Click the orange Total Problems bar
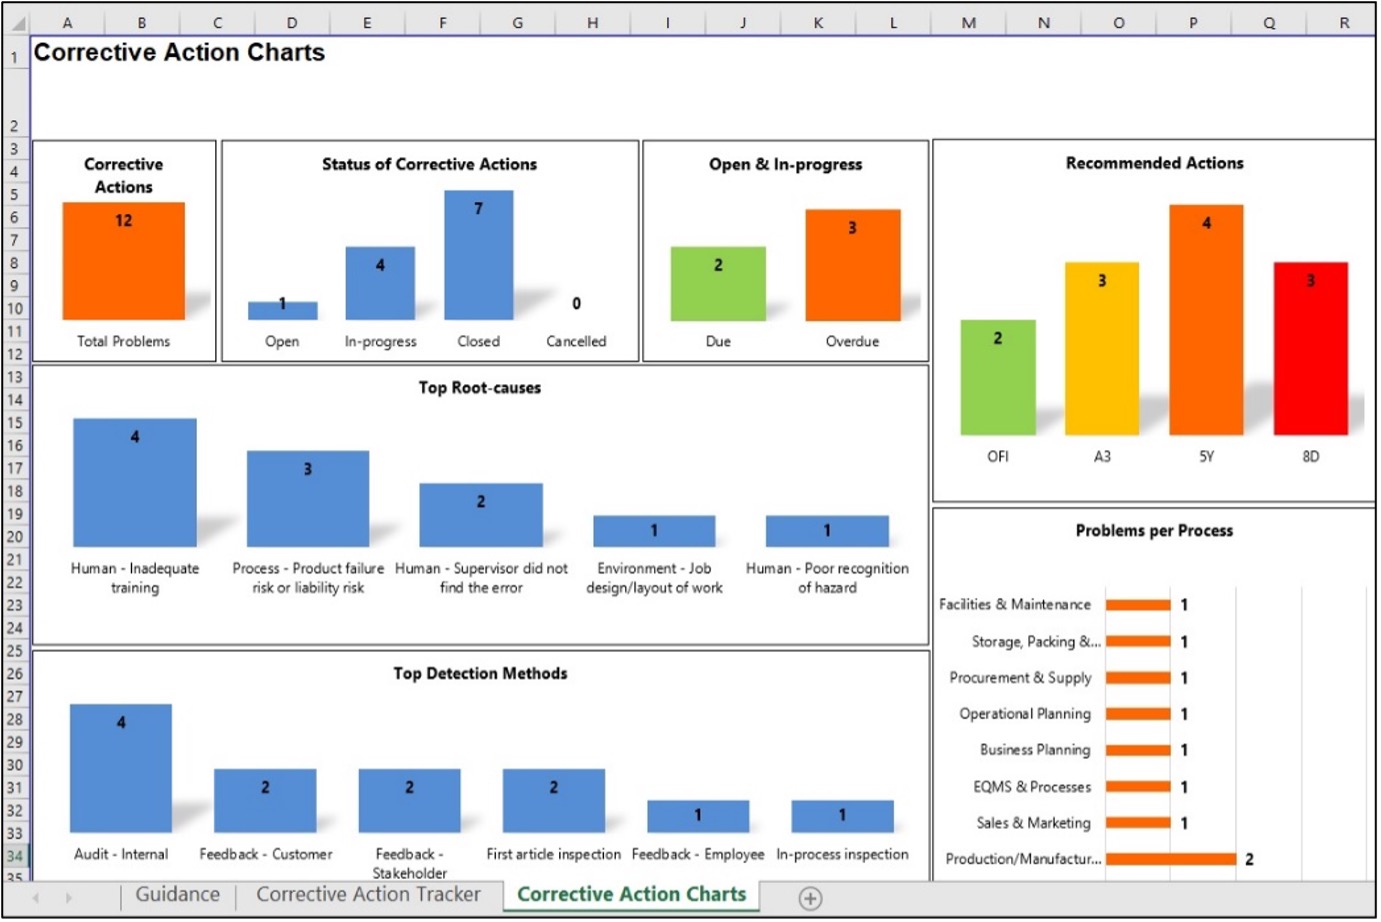 point(123,262)
